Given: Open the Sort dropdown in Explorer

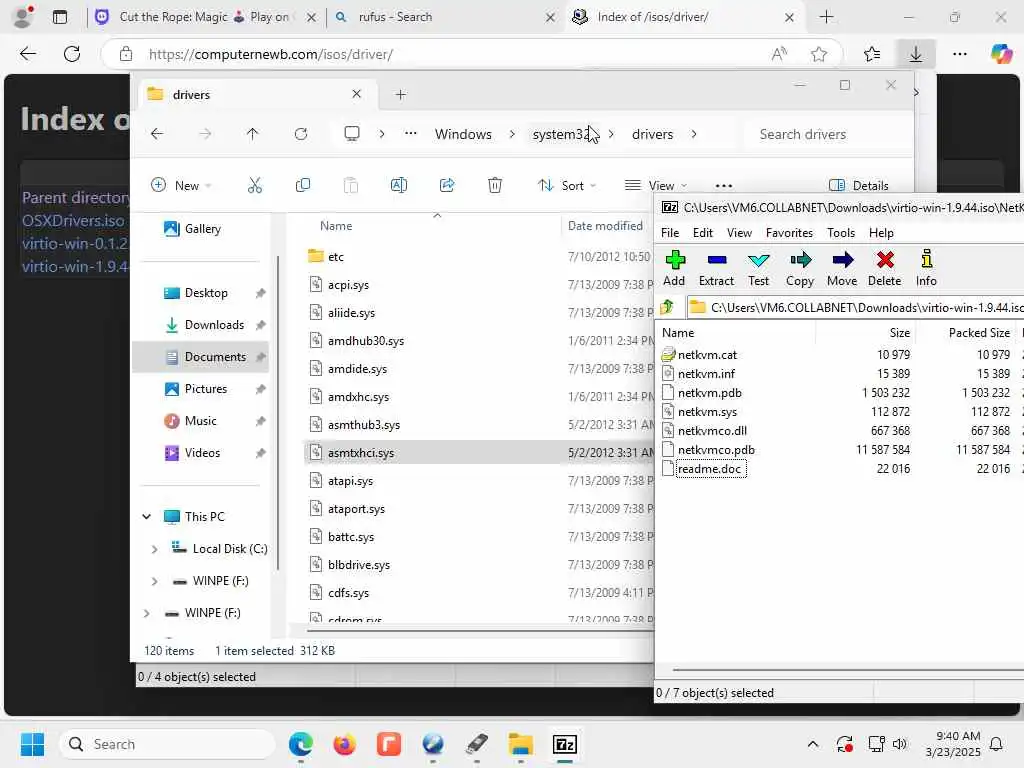Looking at the screenshot, I should [x=567, y=185].
